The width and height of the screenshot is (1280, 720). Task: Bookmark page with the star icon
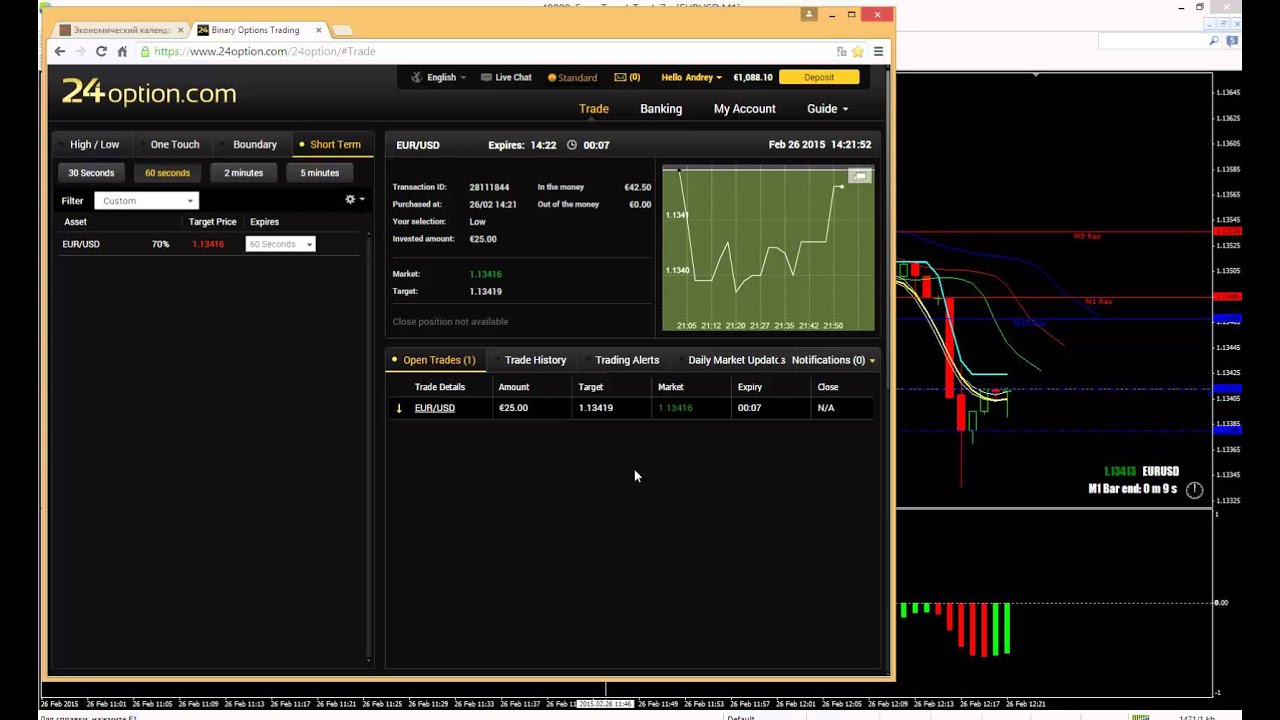(x=857, y=51)
